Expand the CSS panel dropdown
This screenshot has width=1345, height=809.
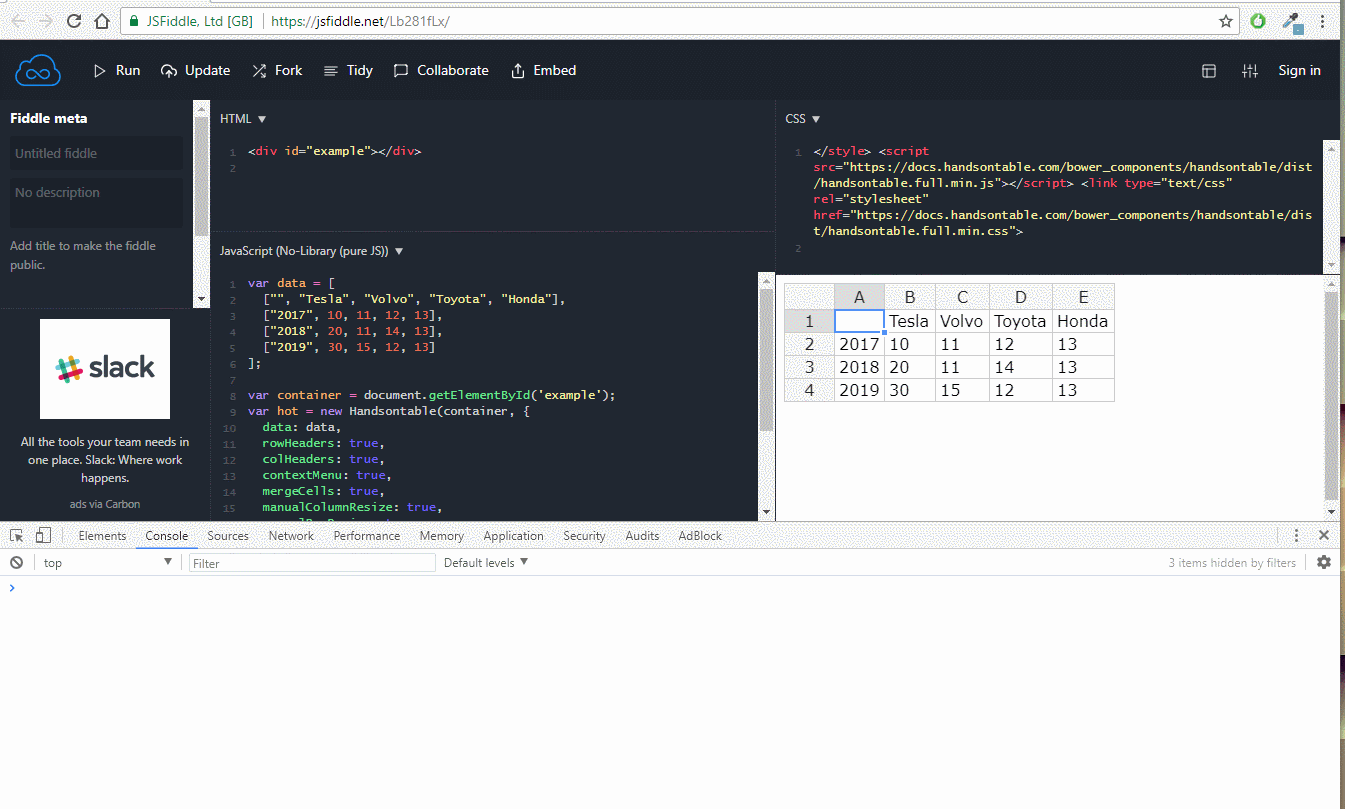[801, 118]
